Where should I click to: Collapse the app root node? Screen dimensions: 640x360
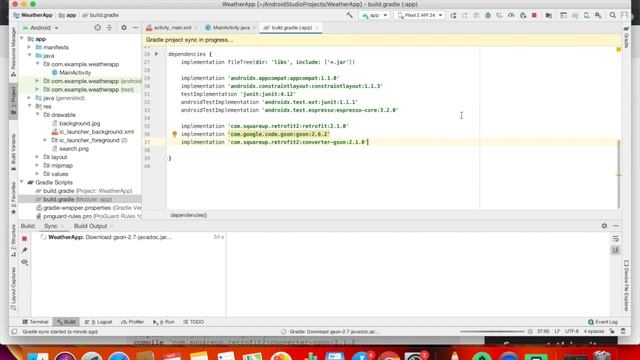(x=22, y=39)
